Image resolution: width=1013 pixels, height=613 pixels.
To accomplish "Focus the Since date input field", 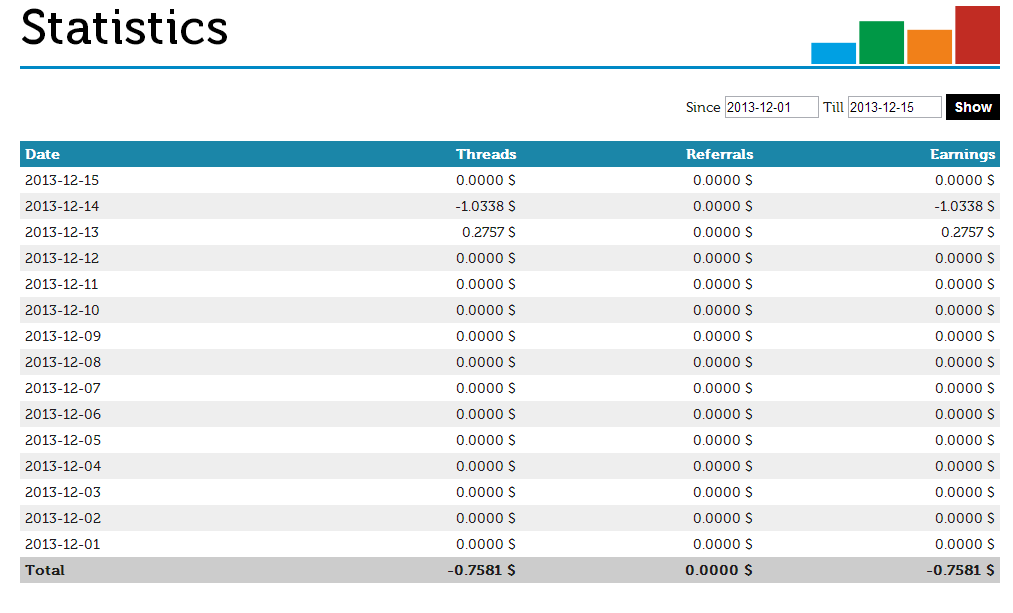I will (x=771, y=107).
